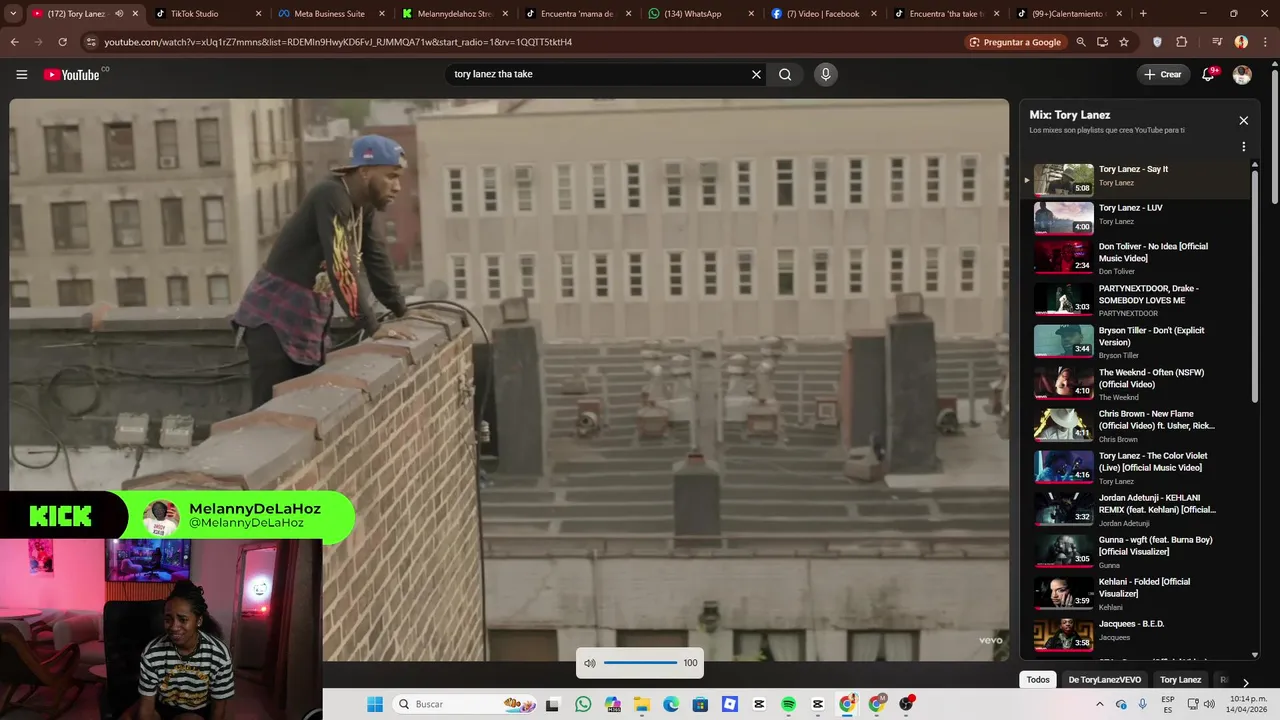Screen dimensions: 1280x720
Task: Open the Chrome zoom magnifier icon
Action: [x=1080, y=42]
